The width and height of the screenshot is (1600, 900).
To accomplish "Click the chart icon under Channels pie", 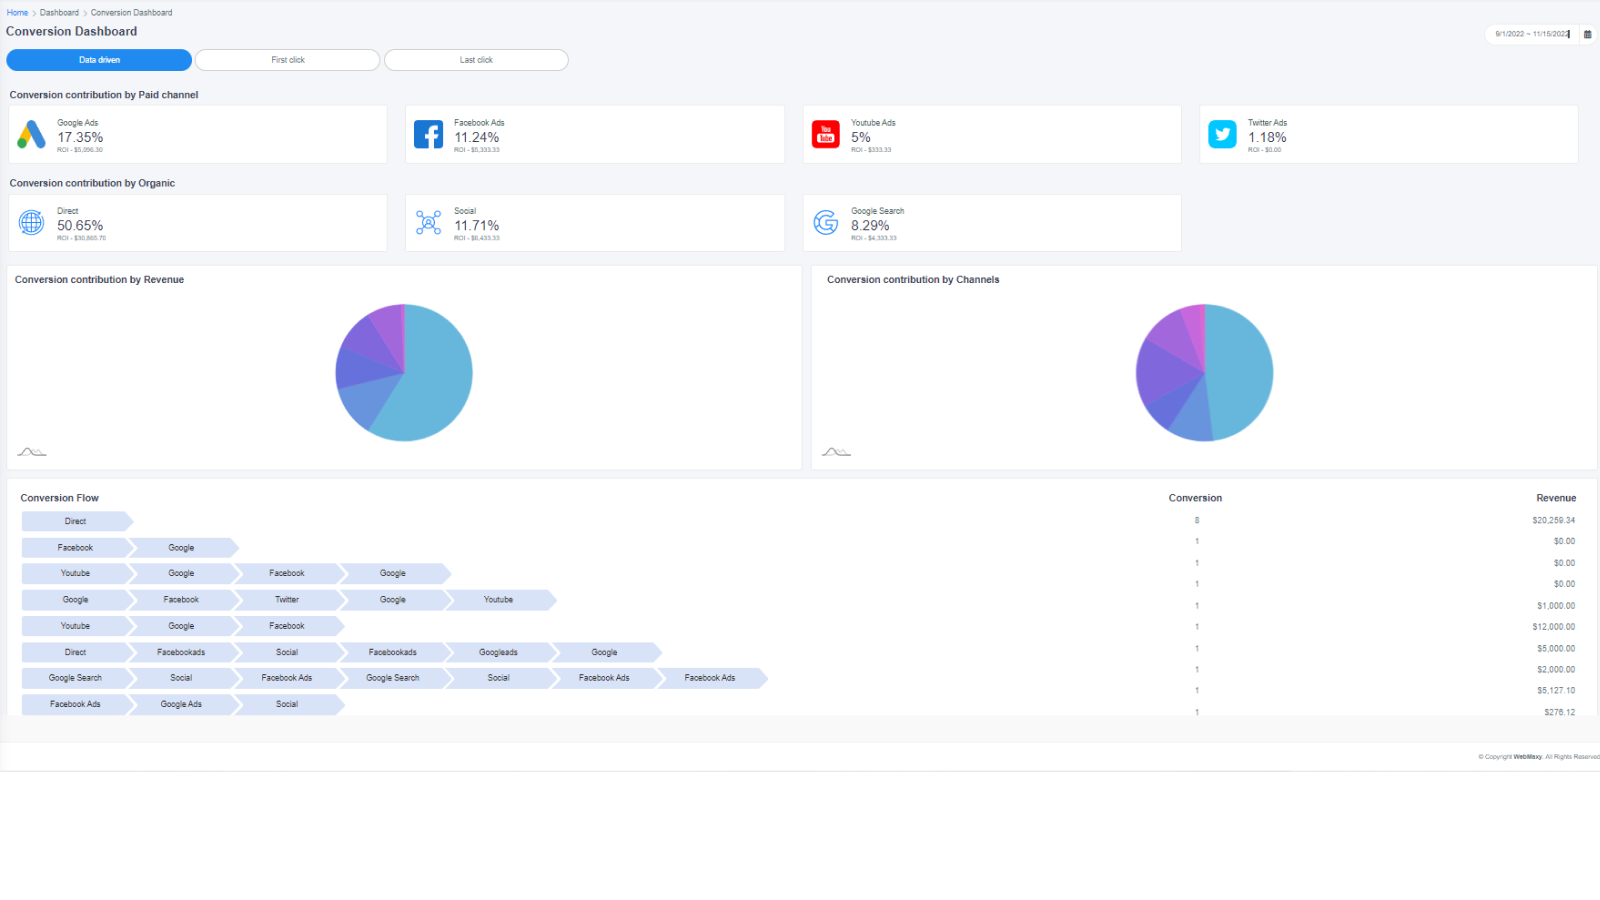I will [x=836, y=452].
